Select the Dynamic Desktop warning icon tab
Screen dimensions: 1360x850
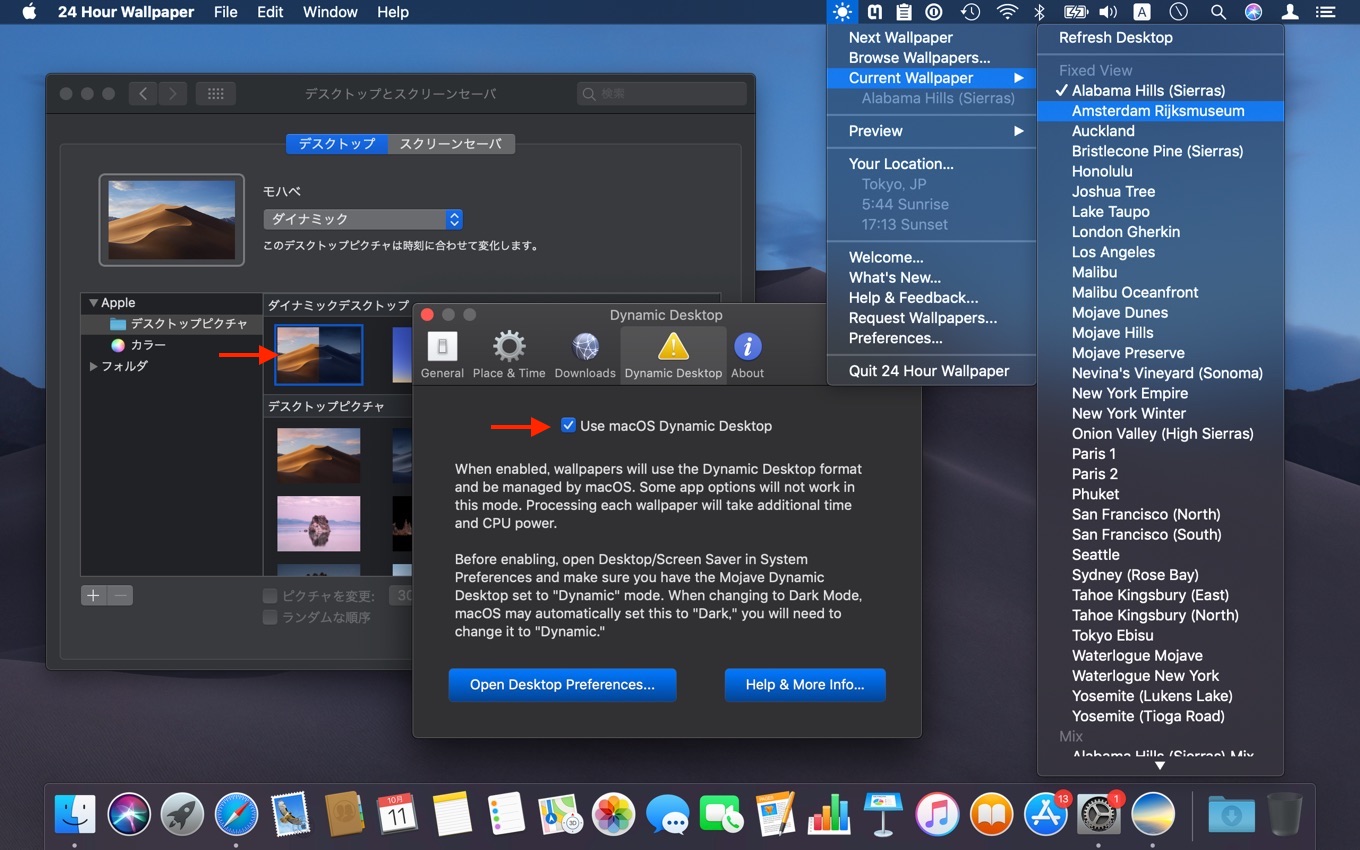[673, 356]
